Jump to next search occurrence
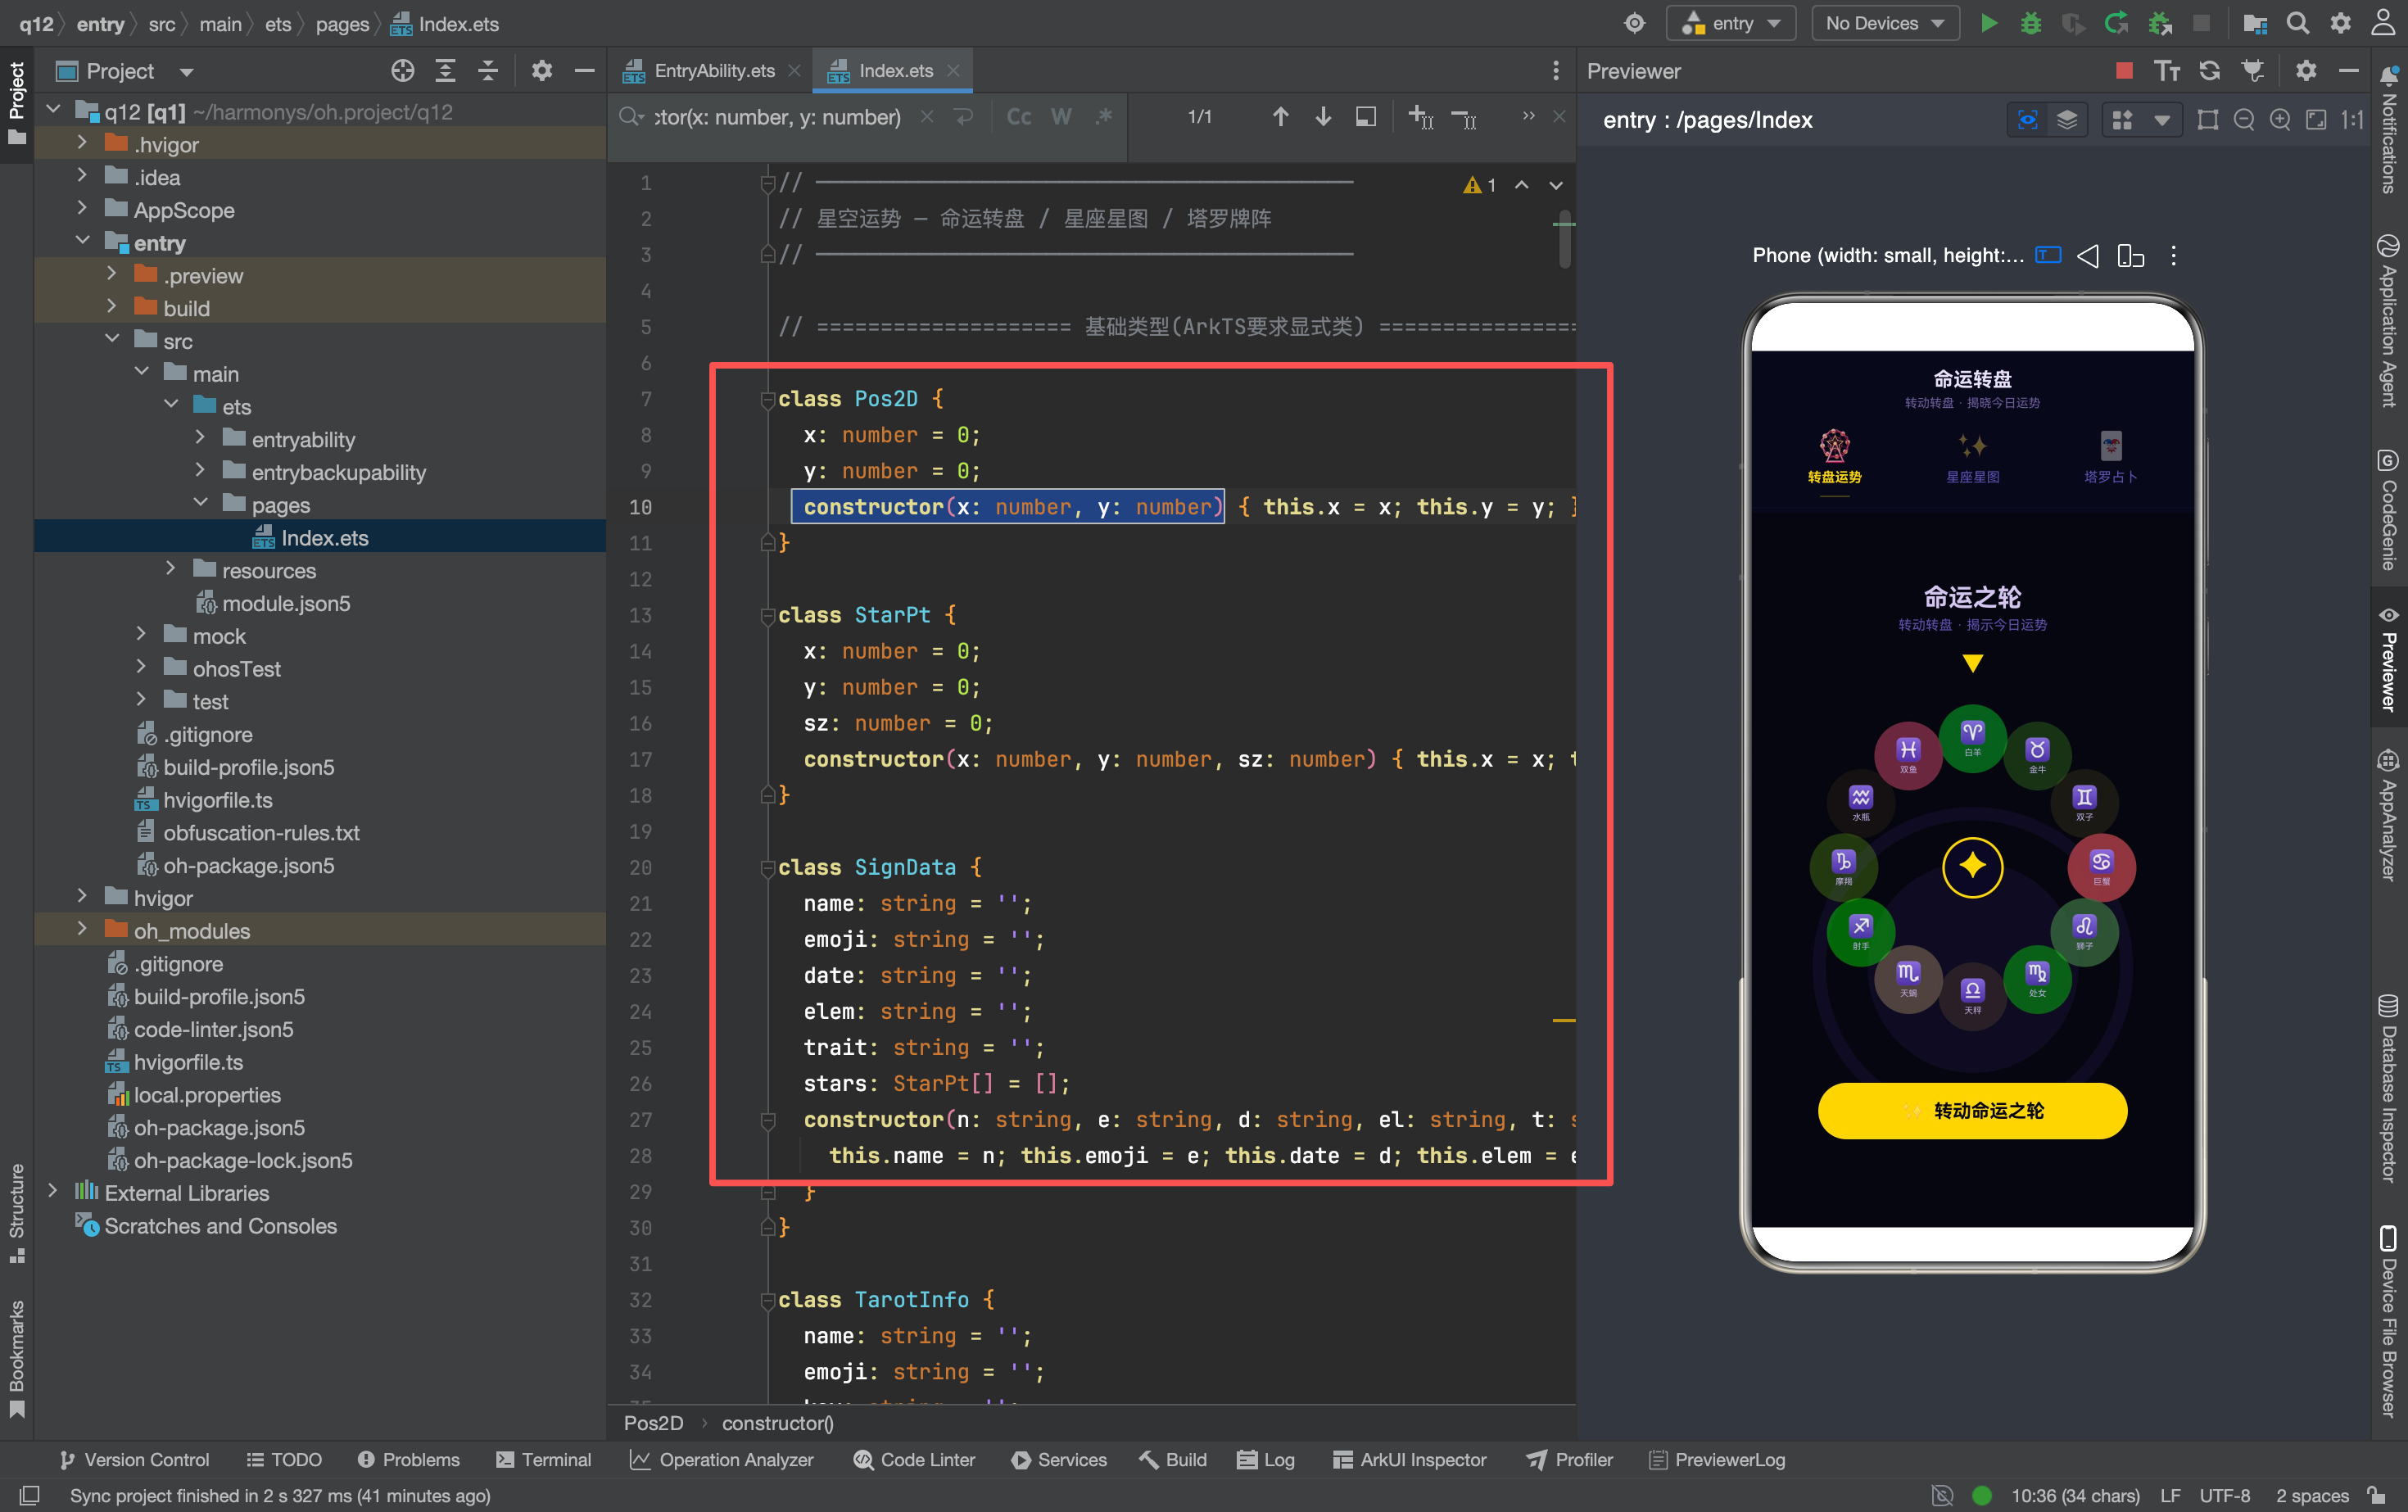2408x1512 pixels. [x=1323, y=117]
